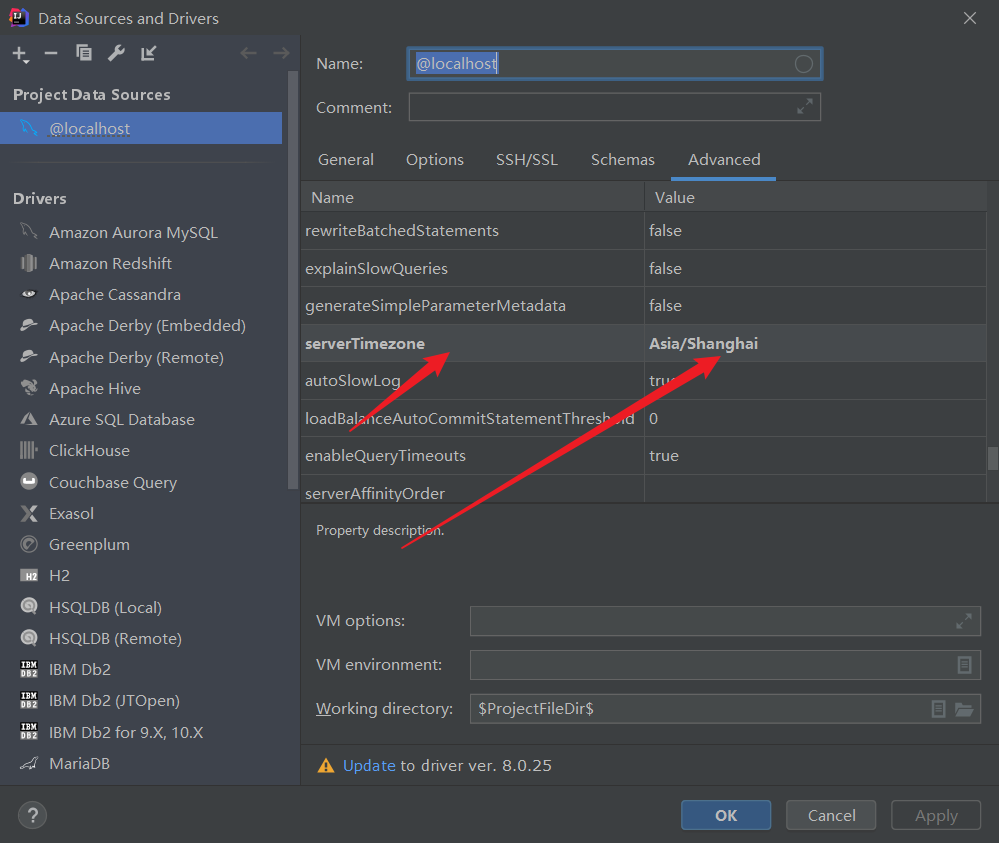The image size is (999, 843).
Task: Select H2 driver
Action: (x=59, y=576)
